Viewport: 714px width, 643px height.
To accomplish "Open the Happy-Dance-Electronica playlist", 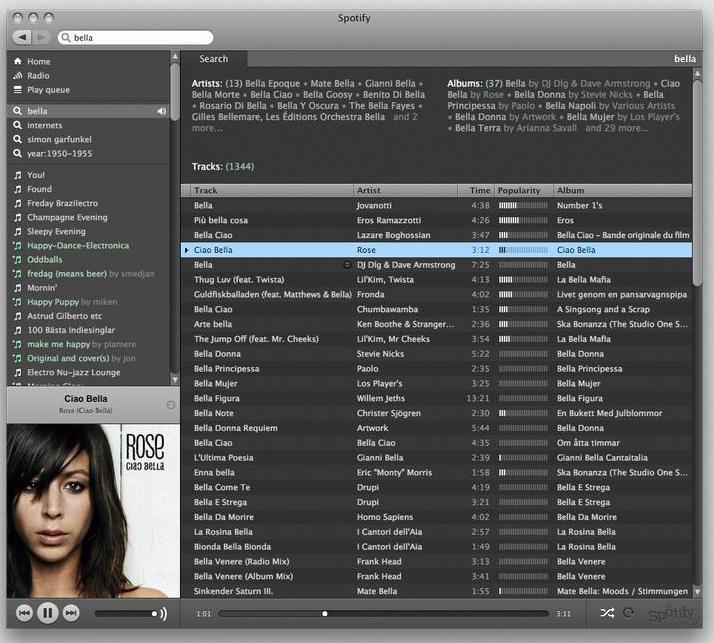I will point(78,245).
